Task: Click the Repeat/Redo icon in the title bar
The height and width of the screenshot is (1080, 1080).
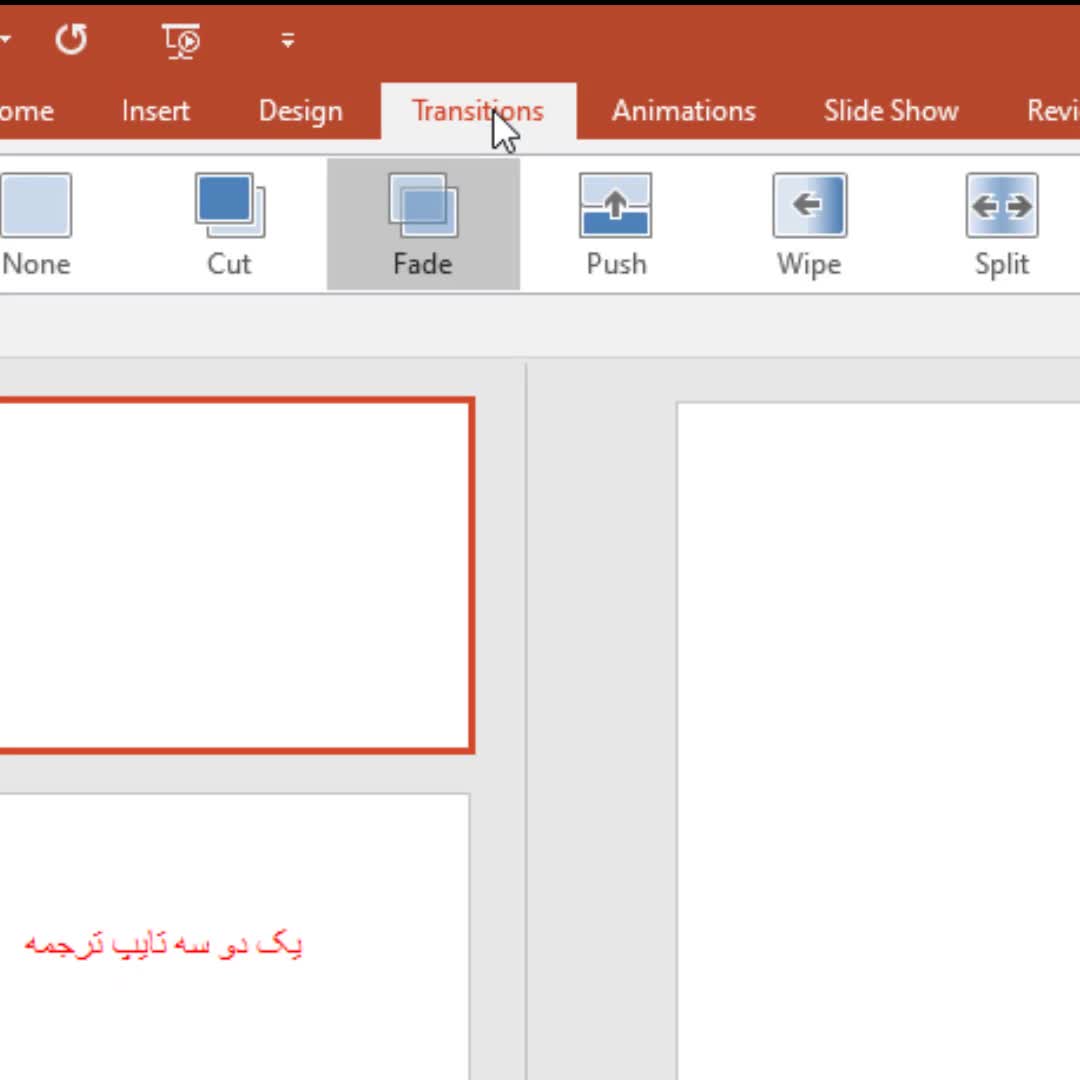Action: click(x=71, y=40)
